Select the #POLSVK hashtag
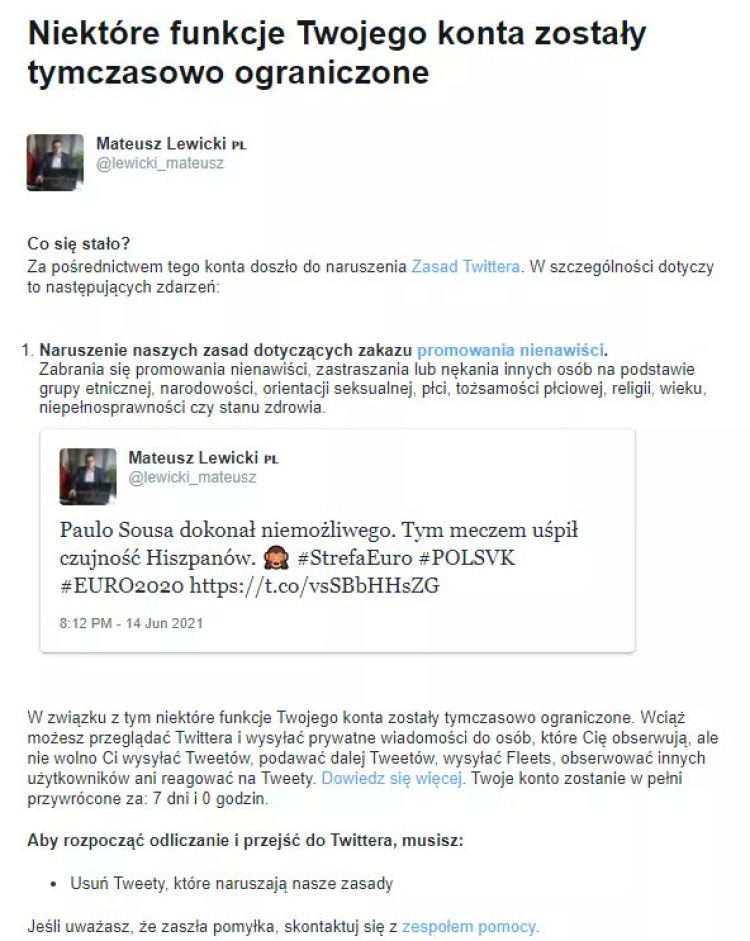Image resolution: width=750 pixels, height=941 pixels. pyautogui.click(x=467, y=558)
